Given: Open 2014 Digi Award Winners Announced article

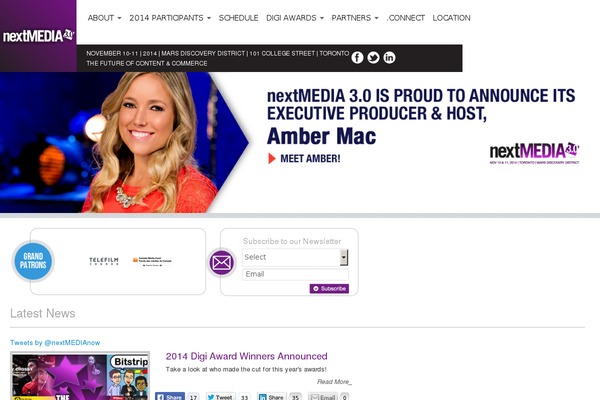Looking at the screenshot, I should pos(246,356).
